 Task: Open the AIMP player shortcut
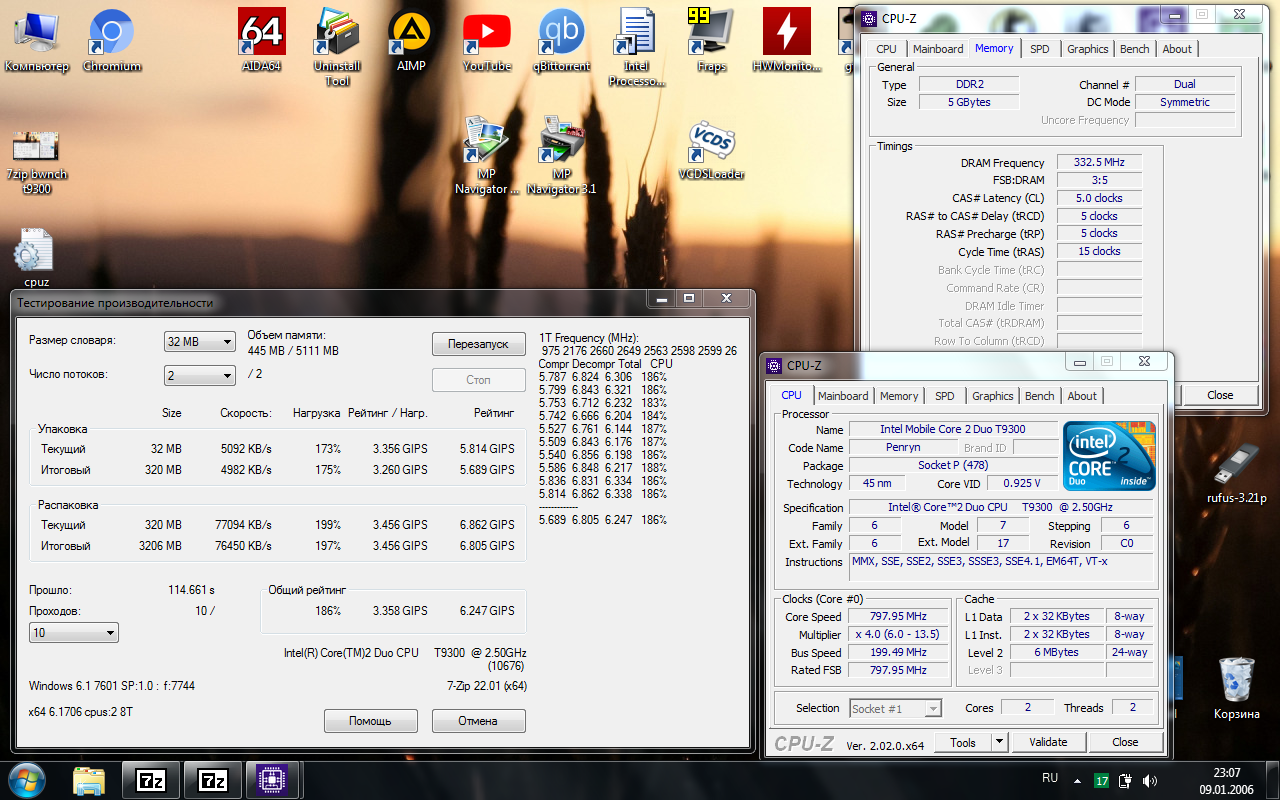(411, 40)
